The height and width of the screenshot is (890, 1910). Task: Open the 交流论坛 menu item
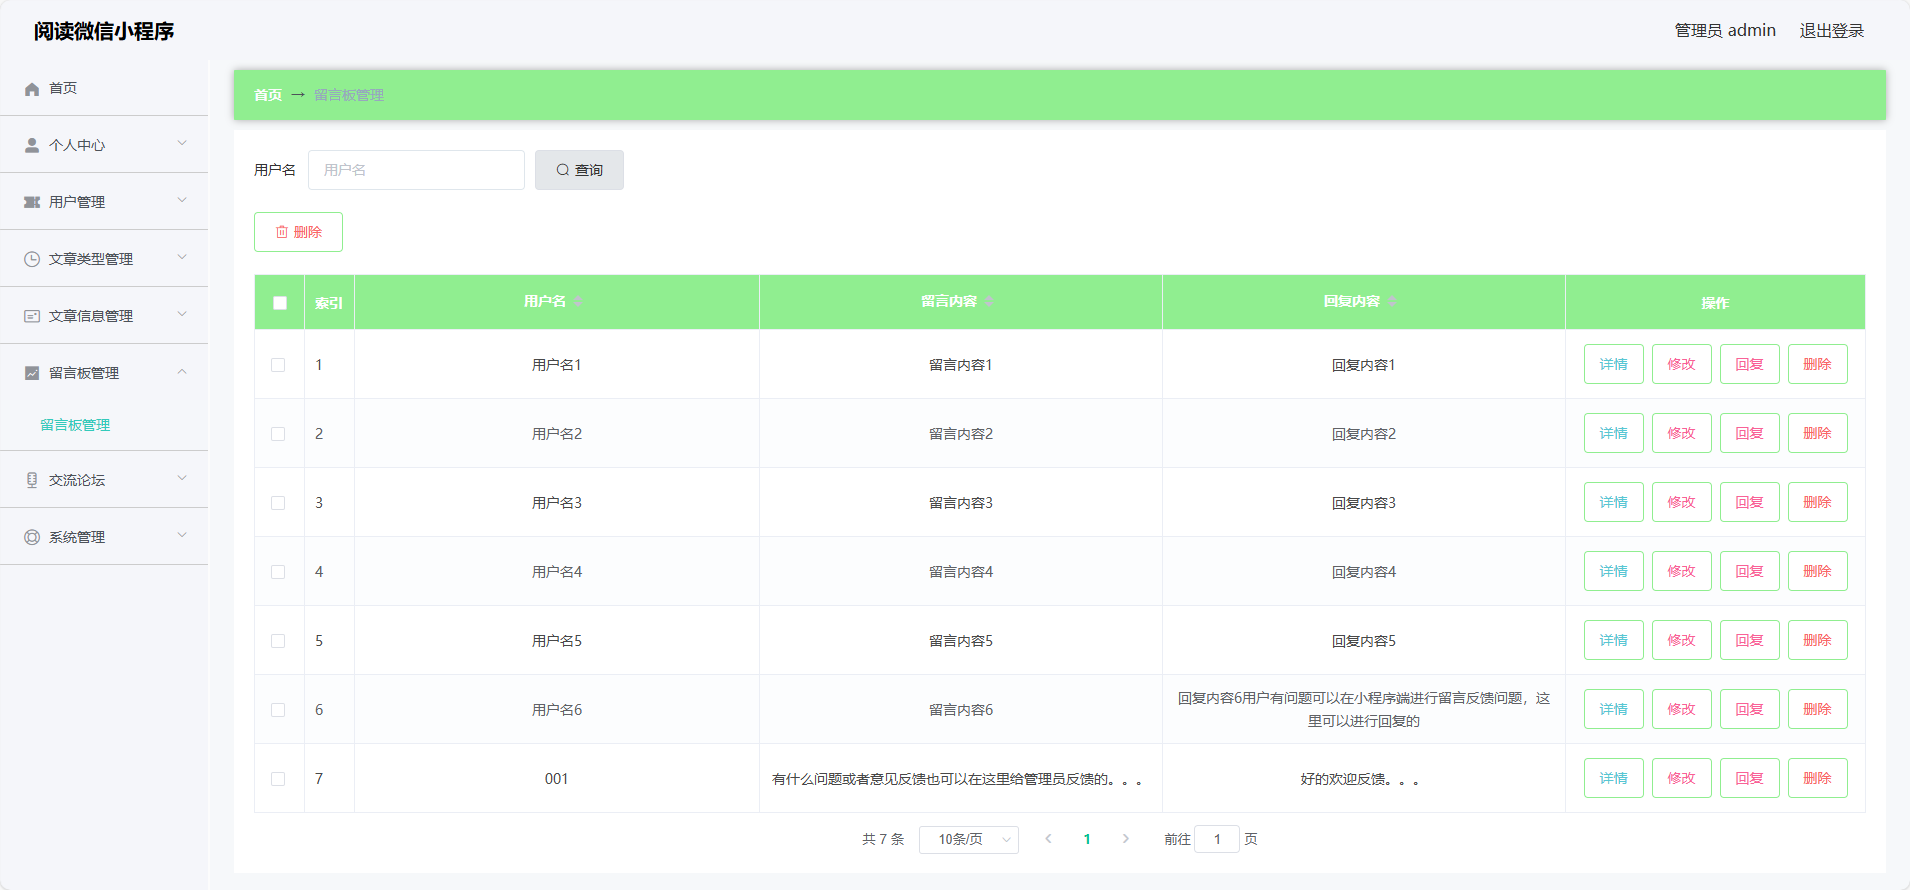click(x=104, y=480)
